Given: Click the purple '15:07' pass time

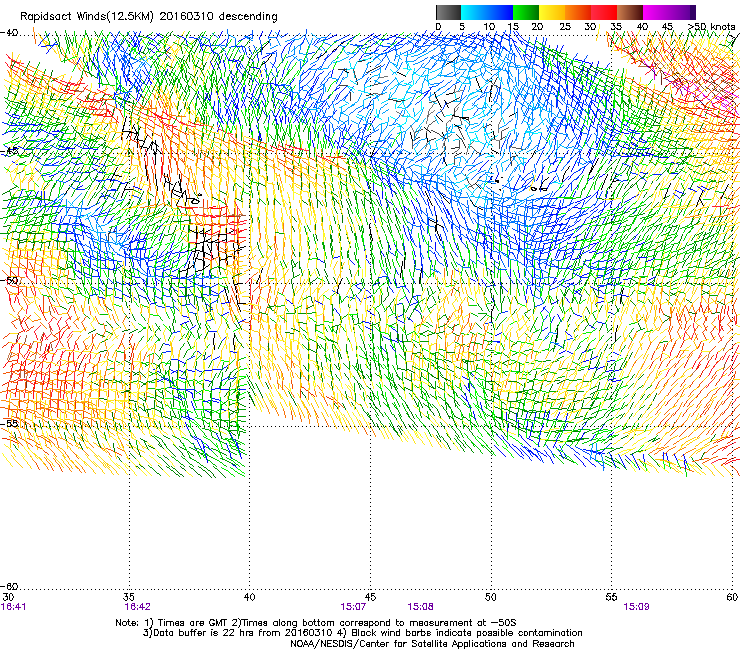Looking at the screenshot, I should 353,607.
